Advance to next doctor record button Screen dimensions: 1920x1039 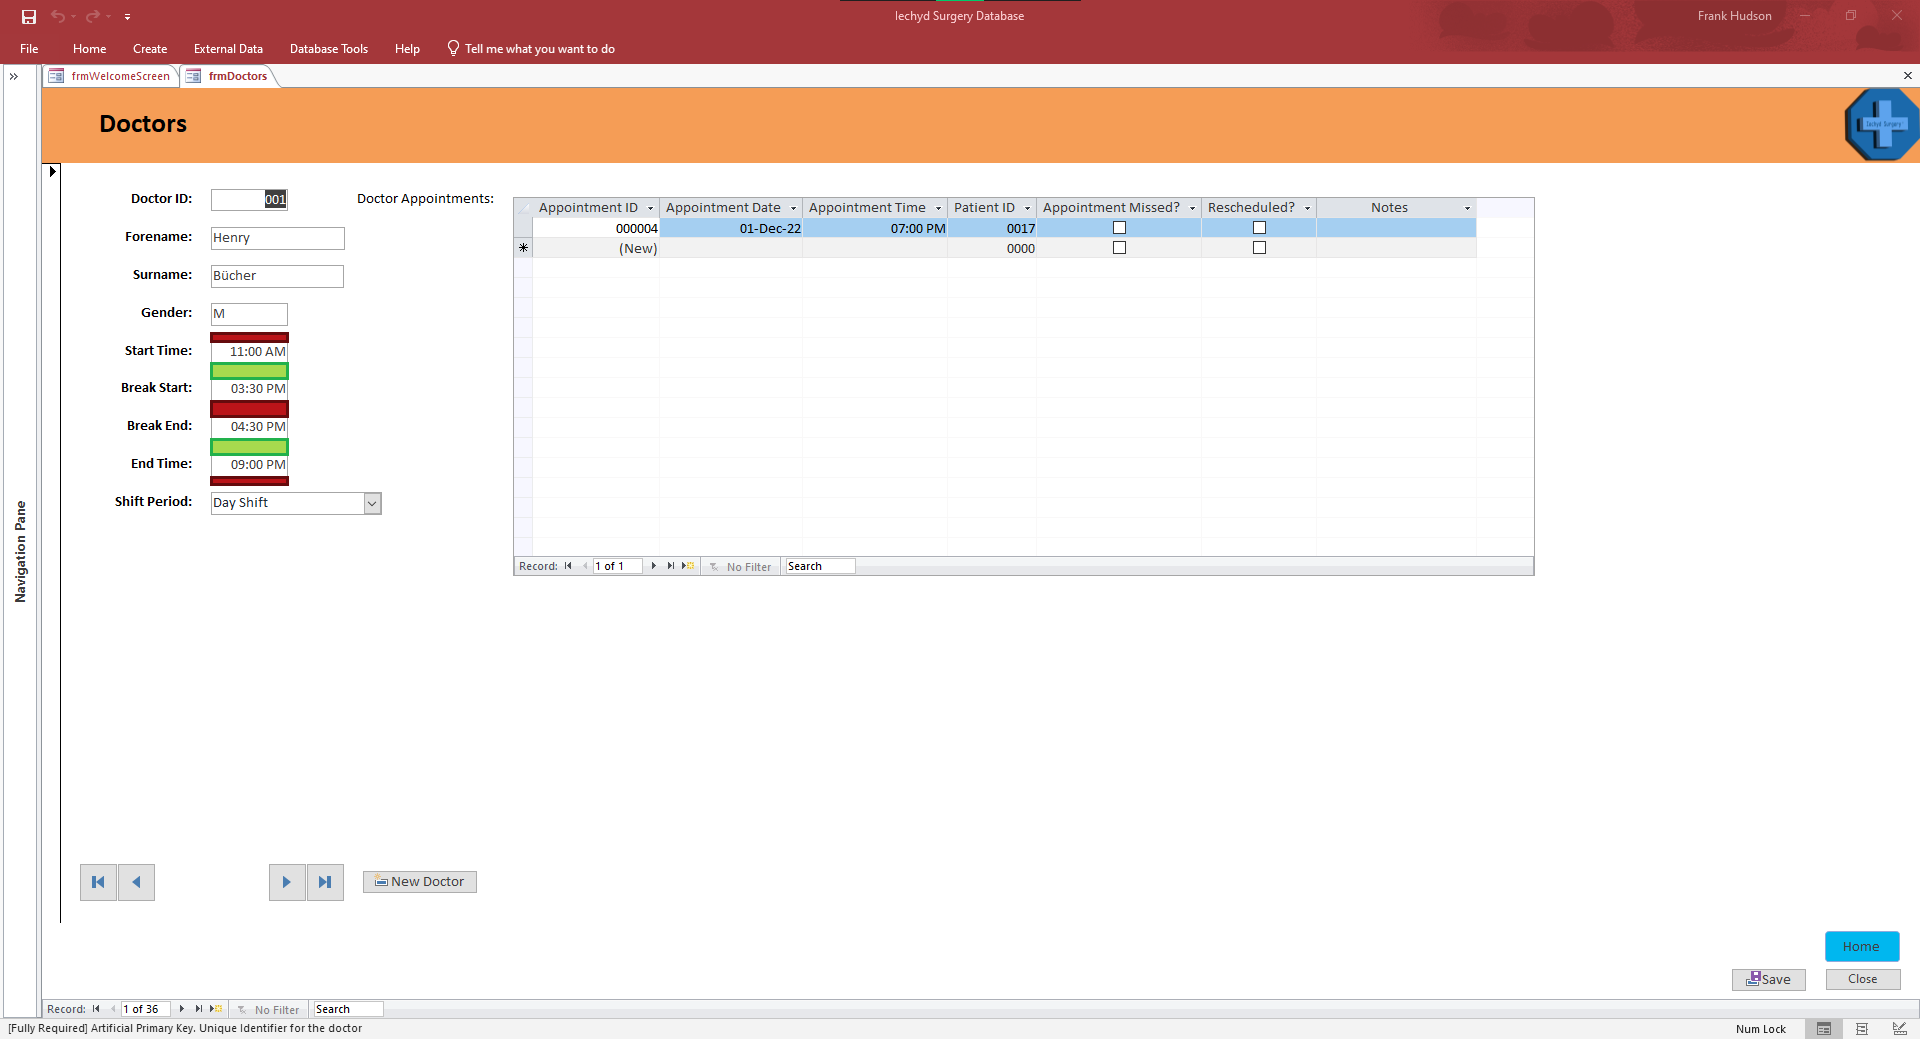tap(286, 882)
